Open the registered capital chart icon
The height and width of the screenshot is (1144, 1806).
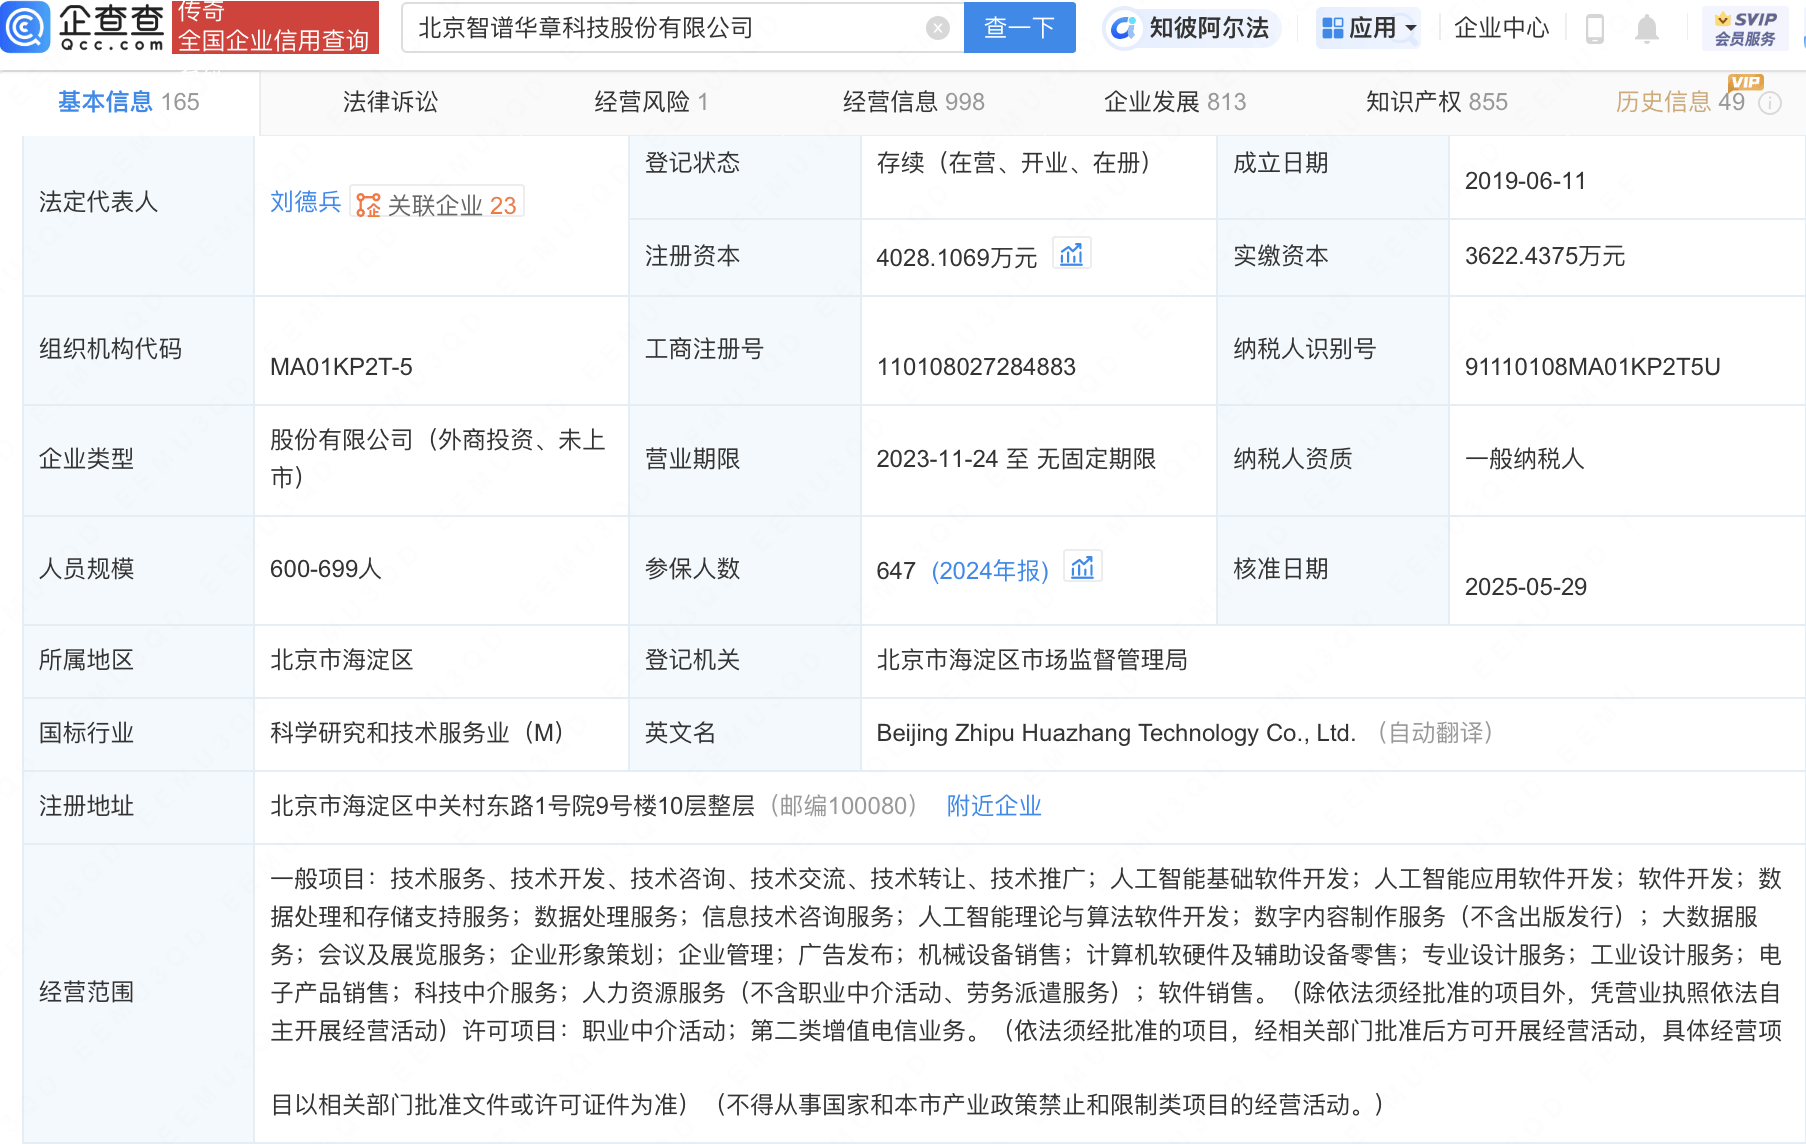[x=1071, y=255]
